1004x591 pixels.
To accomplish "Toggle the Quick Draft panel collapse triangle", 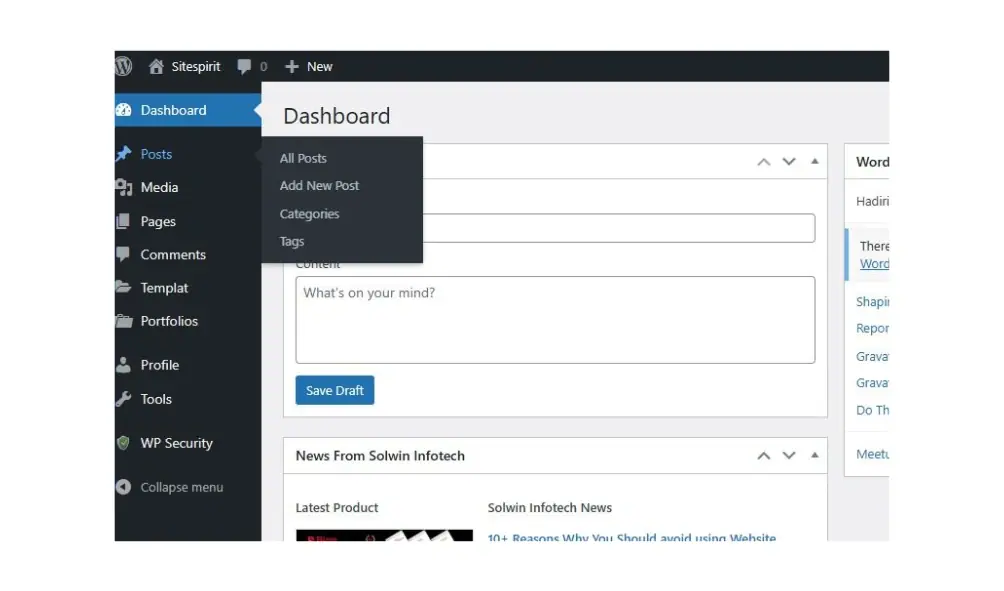I will pyautogui.click(x=814, y=161).
